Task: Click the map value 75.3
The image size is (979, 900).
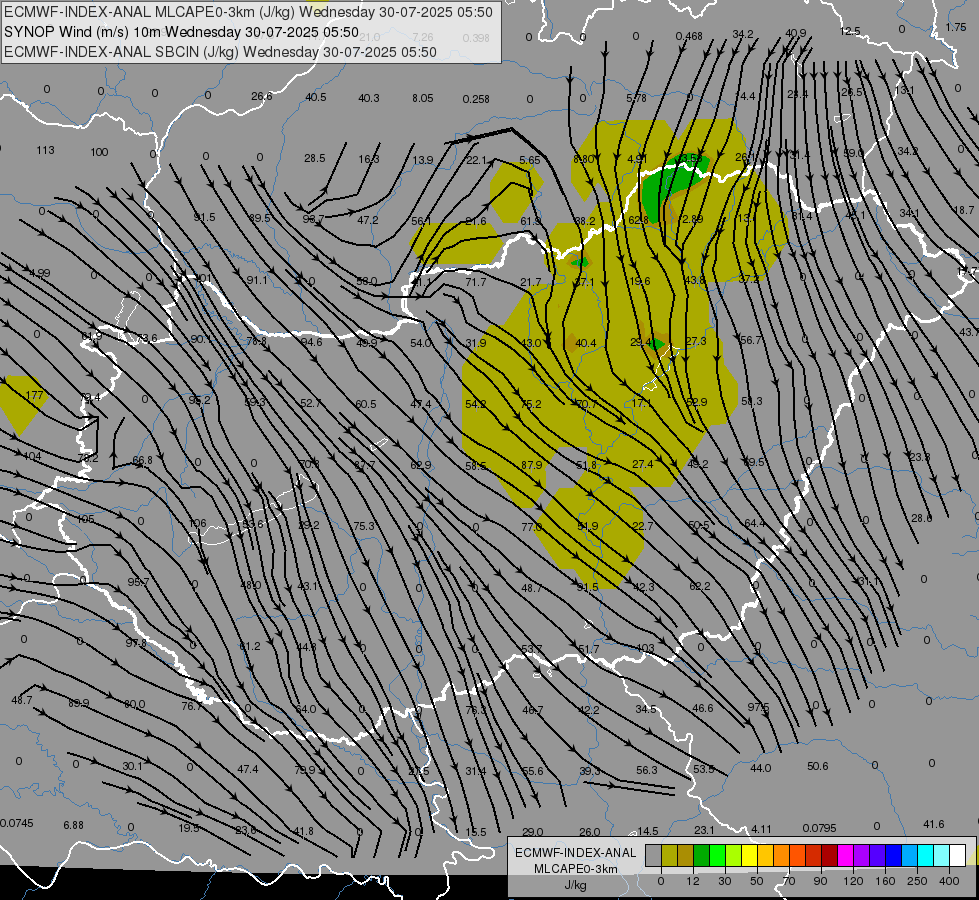Action: (x=364, y=526)
